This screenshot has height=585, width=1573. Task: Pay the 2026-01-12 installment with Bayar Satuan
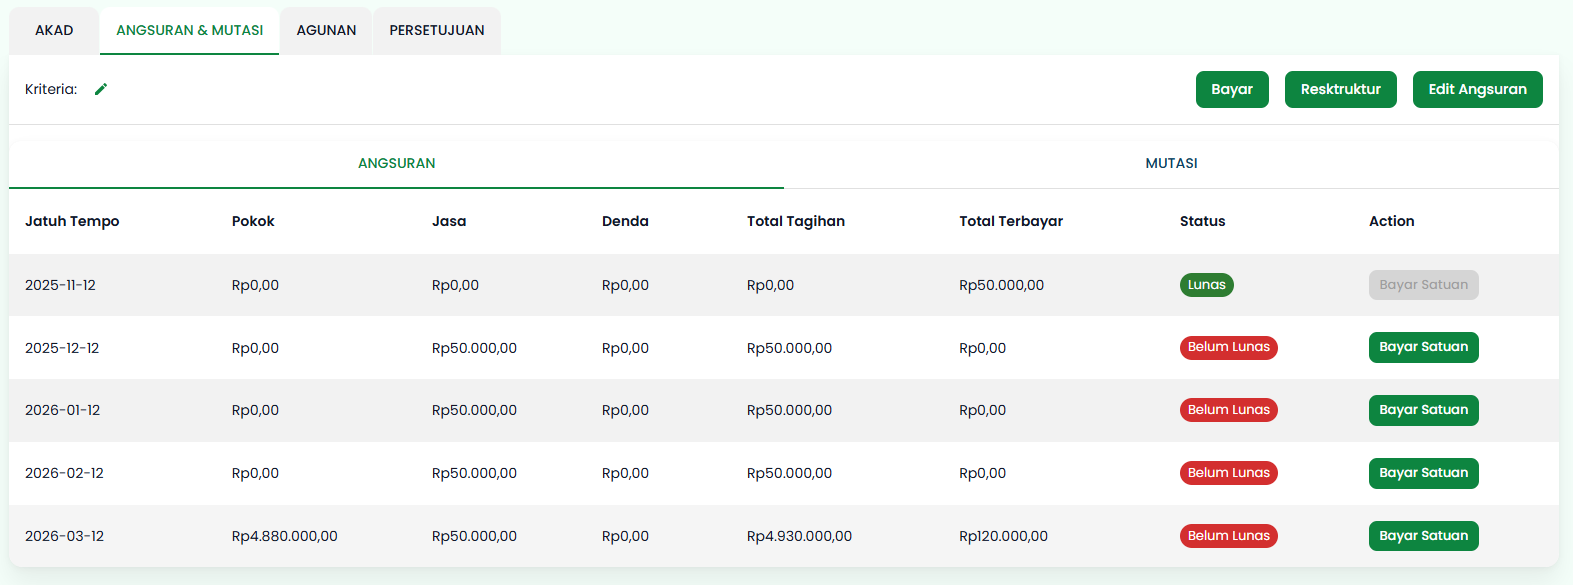[1423, 410]
